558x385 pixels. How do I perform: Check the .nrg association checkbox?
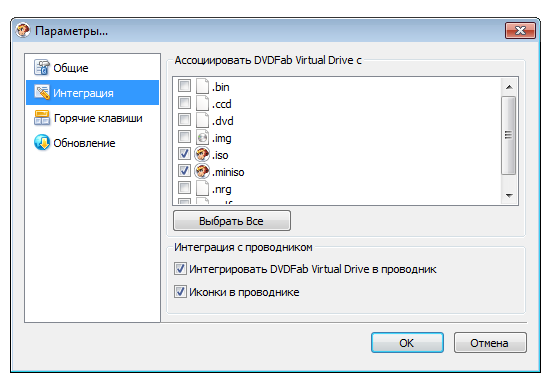click(x=184, y=188)
